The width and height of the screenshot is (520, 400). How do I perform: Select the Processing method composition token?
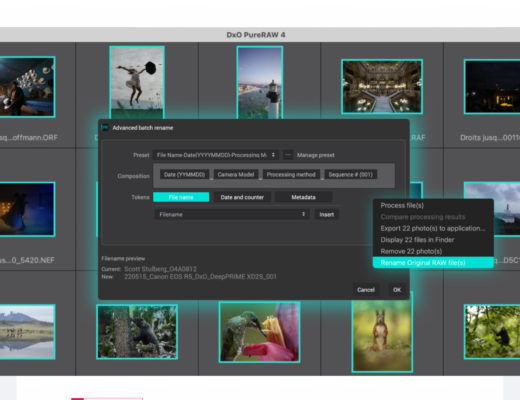291,174
